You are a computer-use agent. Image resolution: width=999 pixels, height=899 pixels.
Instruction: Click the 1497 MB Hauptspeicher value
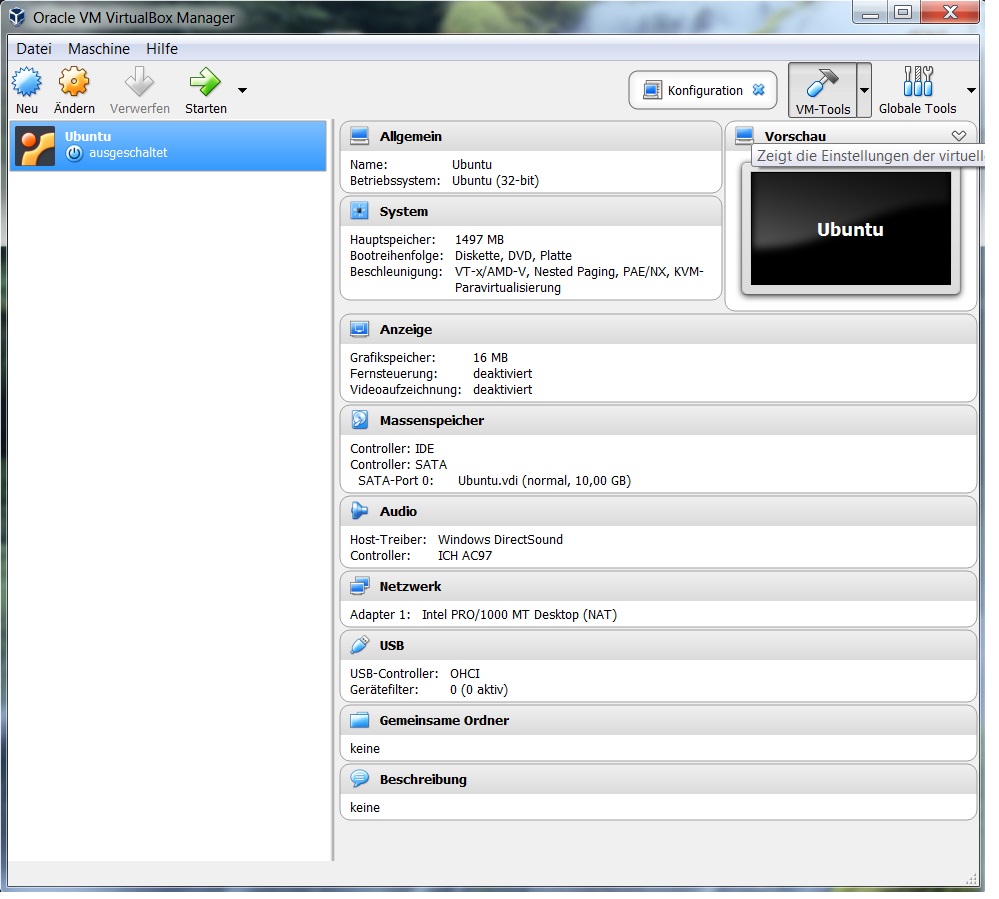coord(479,240)
